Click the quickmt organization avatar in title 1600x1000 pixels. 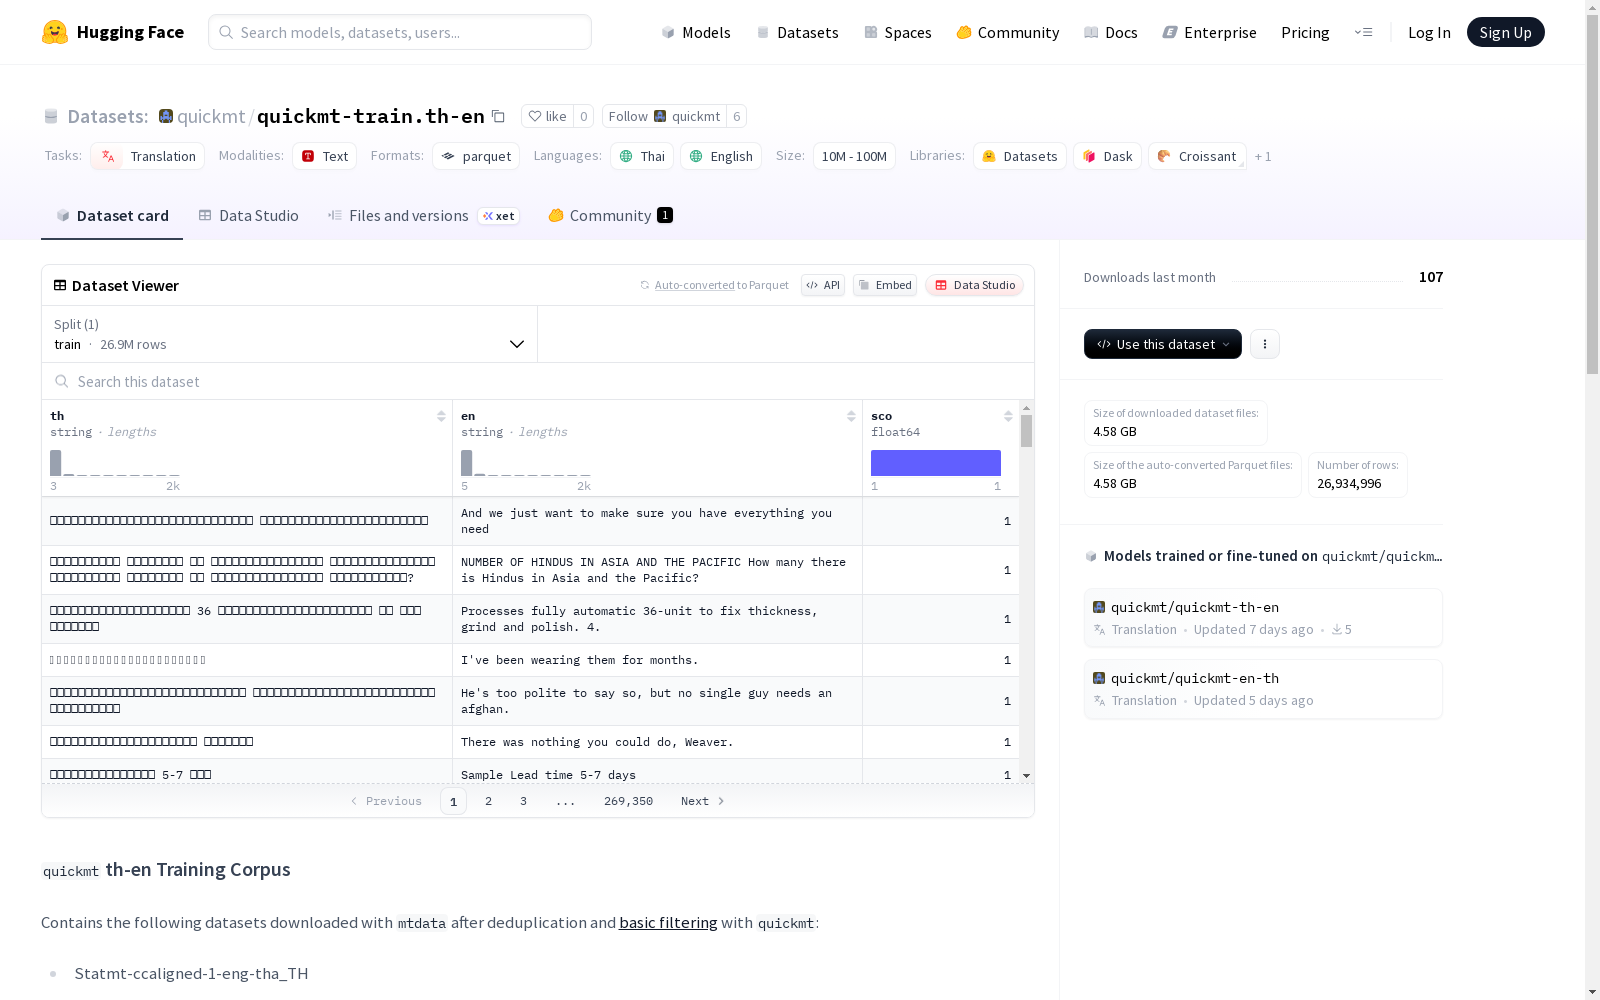click(x=166, y=116)
